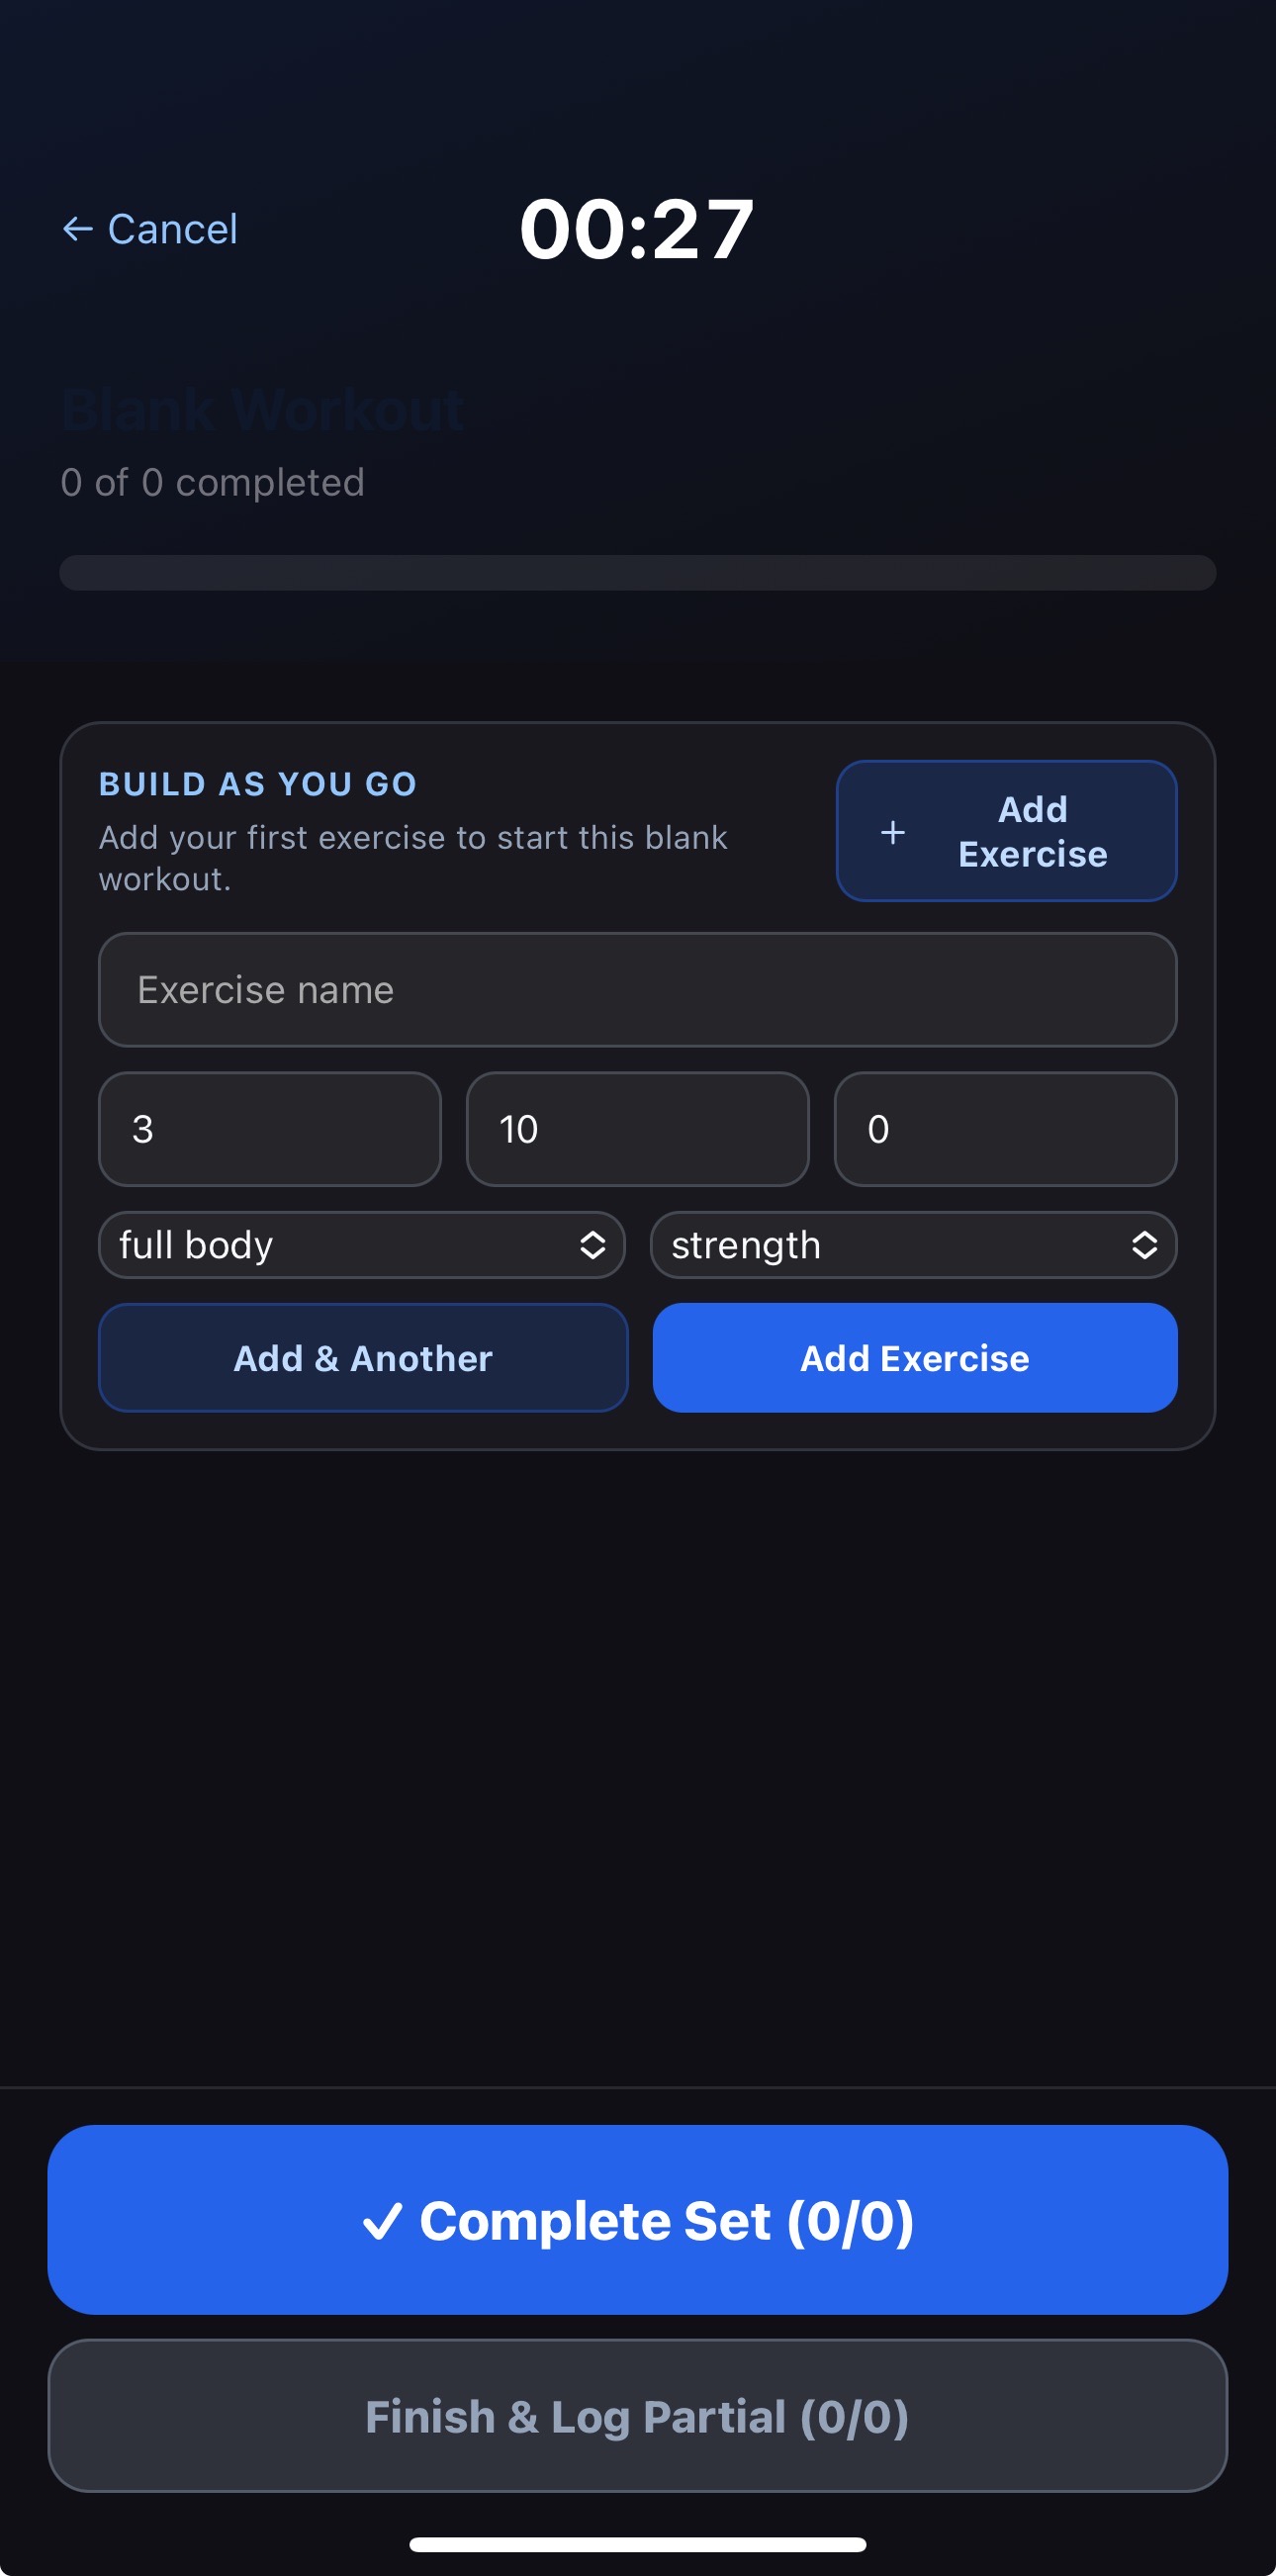Tap the 00:27 workout timer
Viewport: 1276px width, 2576px height.
point(638,228)
